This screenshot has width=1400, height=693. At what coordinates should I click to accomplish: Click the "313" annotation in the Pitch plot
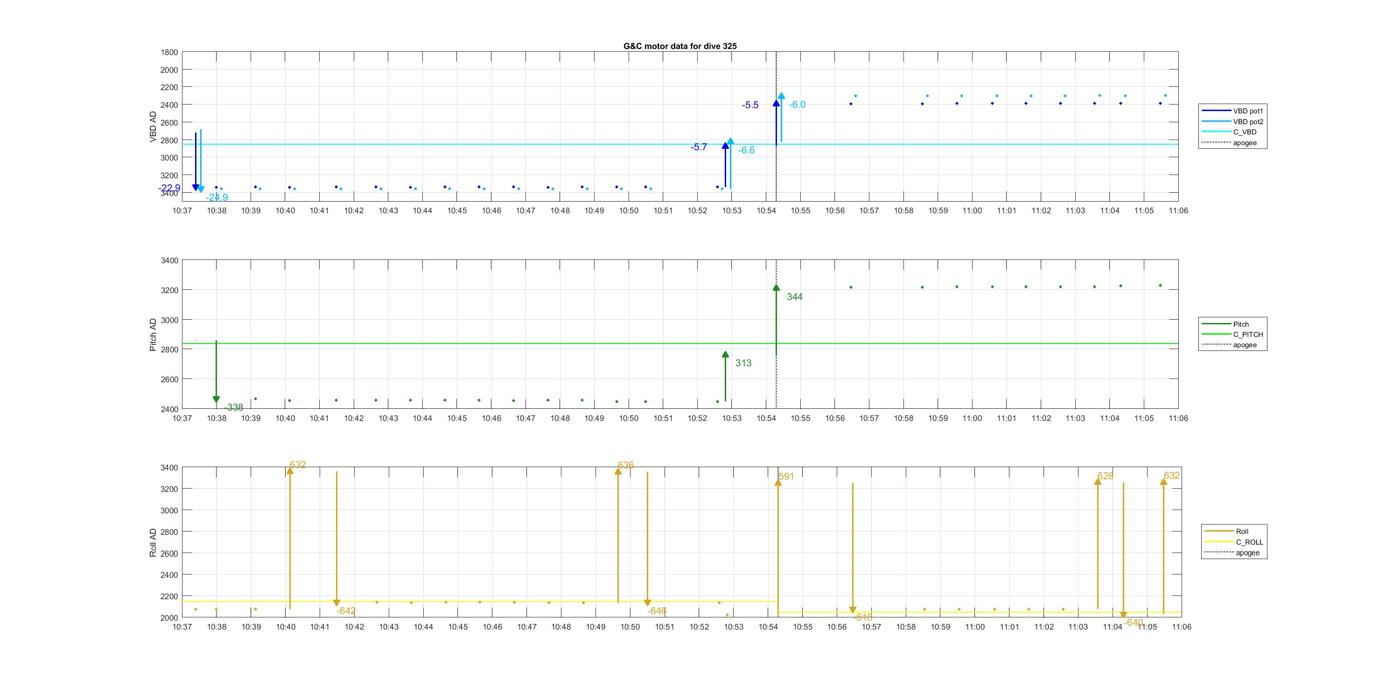tap(743, 363)
